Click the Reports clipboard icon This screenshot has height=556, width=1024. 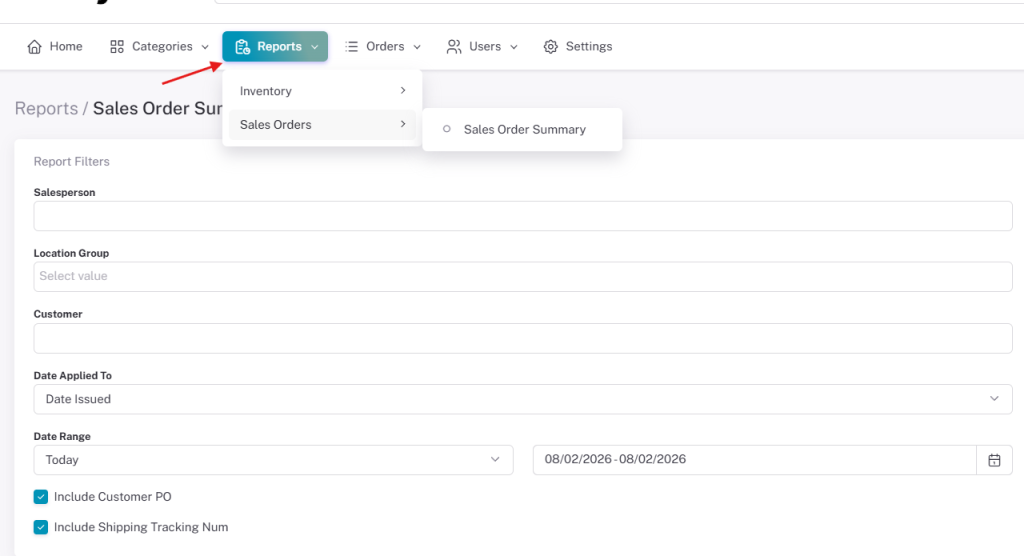pyautogui.click(x=242, y=46)
